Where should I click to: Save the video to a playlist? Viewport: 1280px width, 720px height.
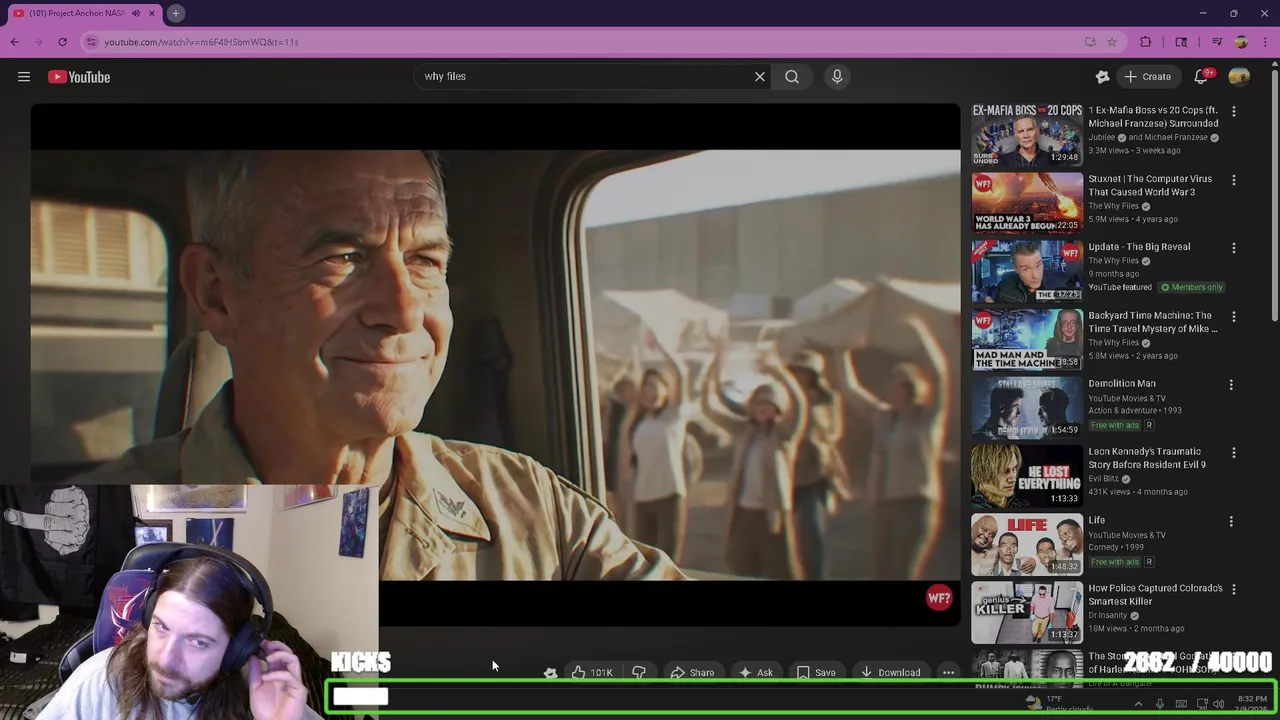816,673
